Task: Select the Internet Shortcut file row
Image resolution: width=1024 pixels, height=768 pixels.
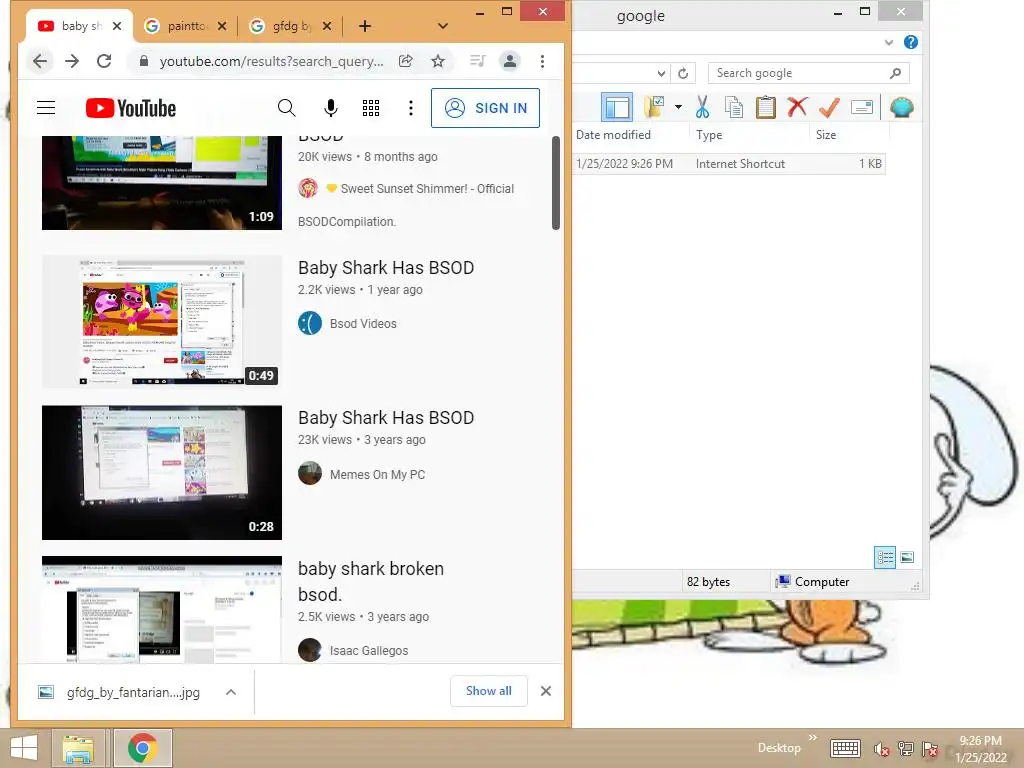Action: pyautogui.click(x=729, y=164)
